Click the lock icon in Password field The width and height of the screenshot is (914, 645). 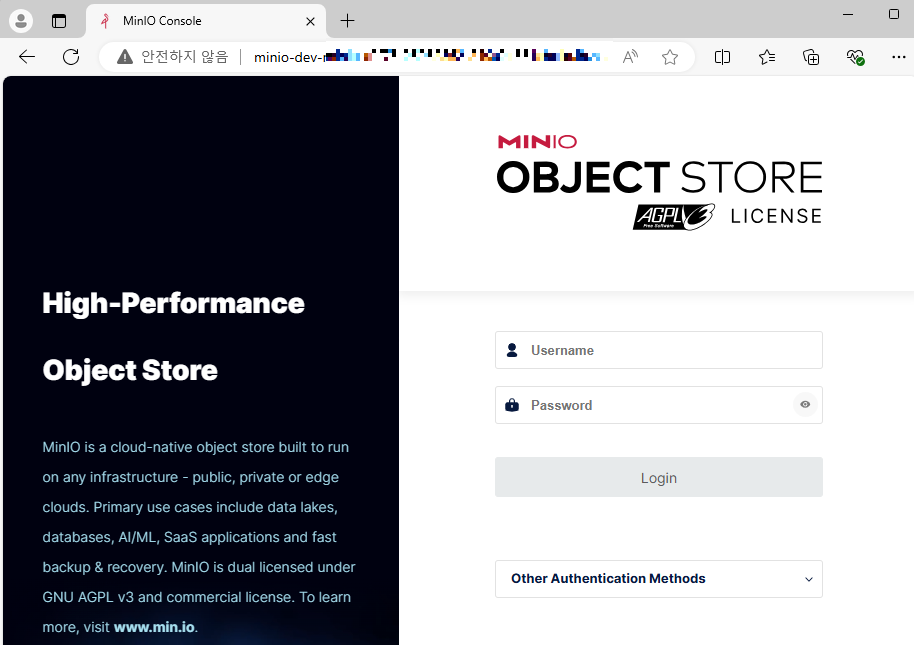pyautogui.click(x=512, y=405)
